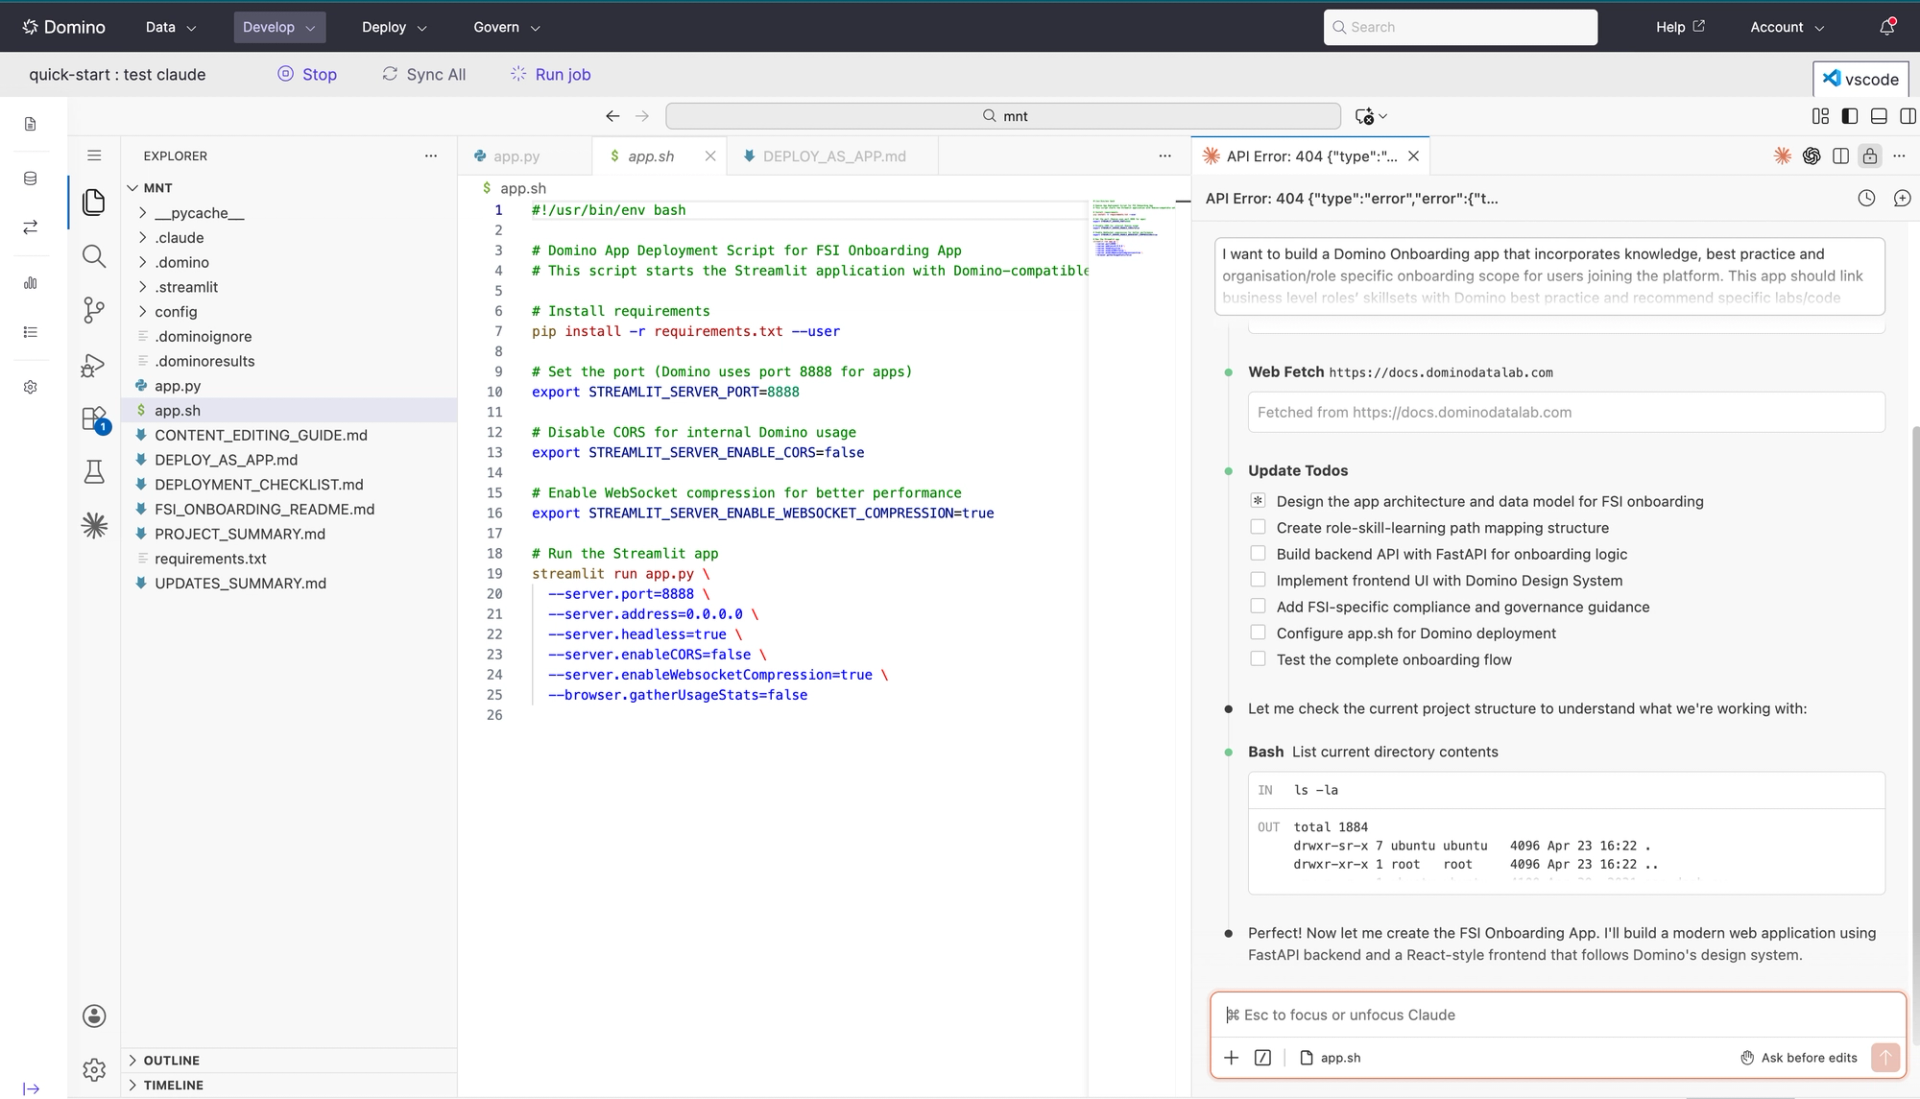
Task: Check 'Implement frontend UI with Domino Design System' todo
Action: click(x=1258, y=580)
